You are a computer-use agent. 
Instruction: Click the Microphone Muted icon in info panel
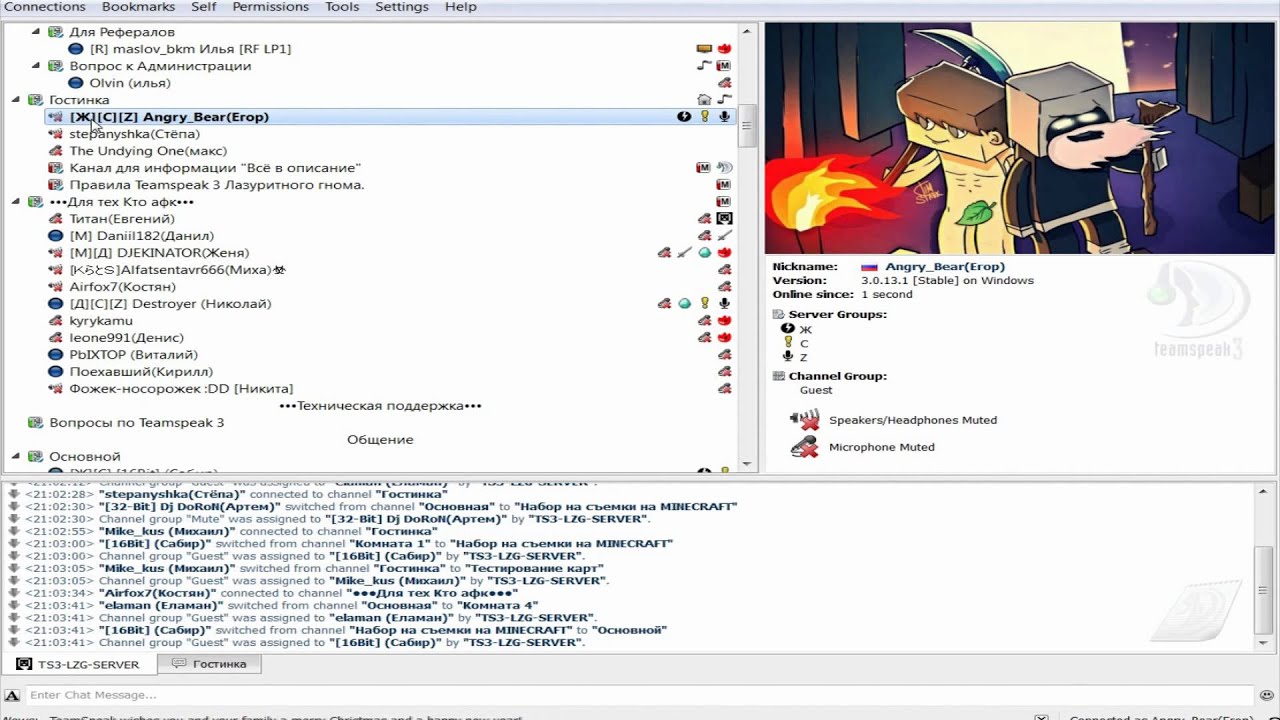804,447
